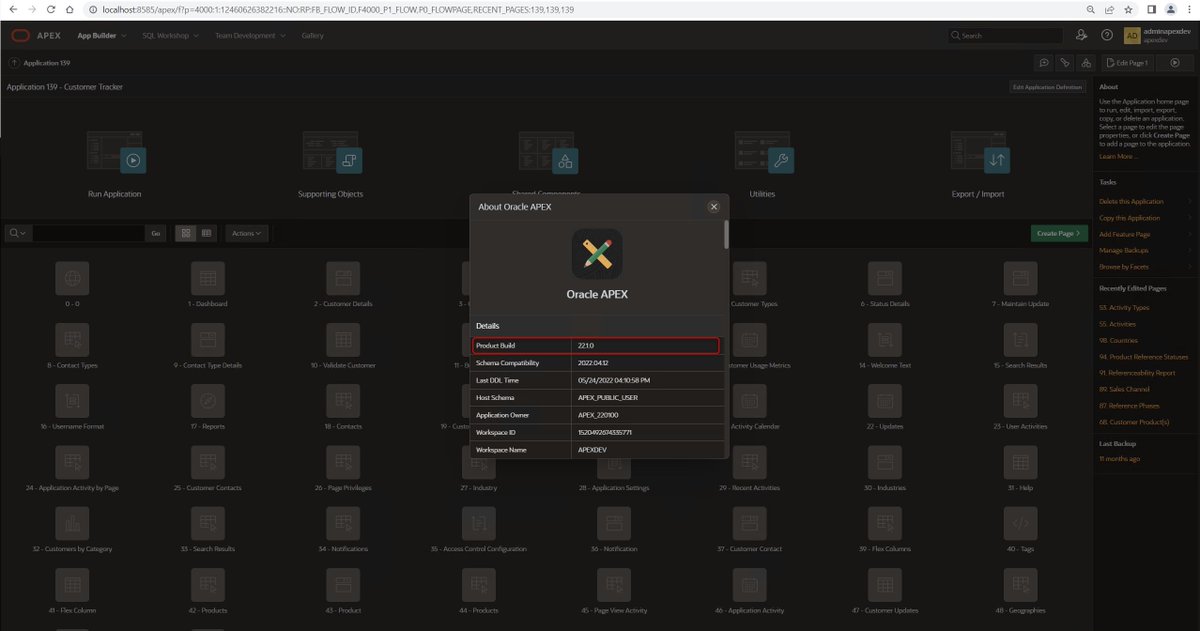The height and width of the screenshot is (631, 1200).
Task: Open the 31 - Help page icon
Action: coord(1020,461)
